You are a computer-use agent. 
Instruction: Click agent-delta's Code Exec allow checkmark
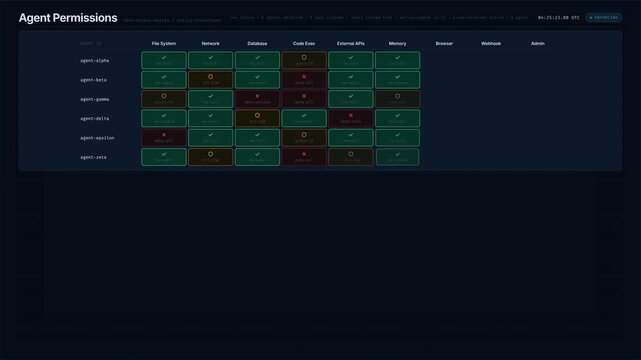click(x=304, y=116)
